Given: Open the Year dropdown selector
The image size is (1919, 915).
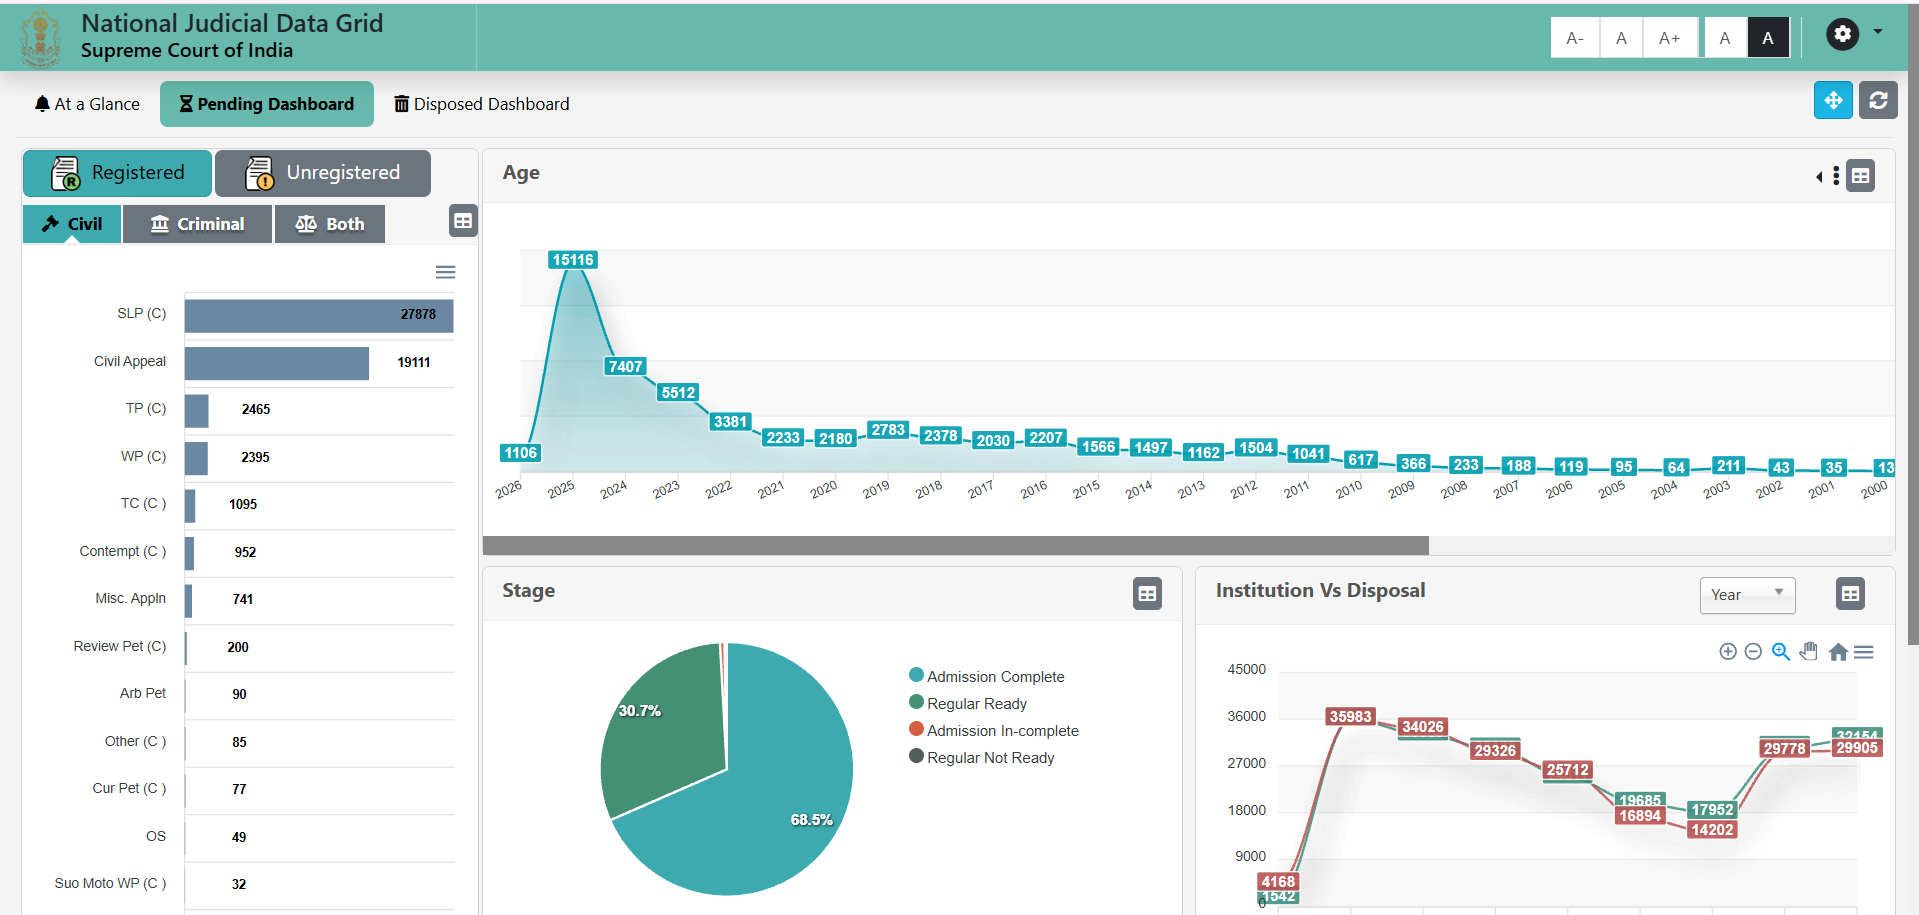Looking at the screenshot, I should (x=1746, y=595).
